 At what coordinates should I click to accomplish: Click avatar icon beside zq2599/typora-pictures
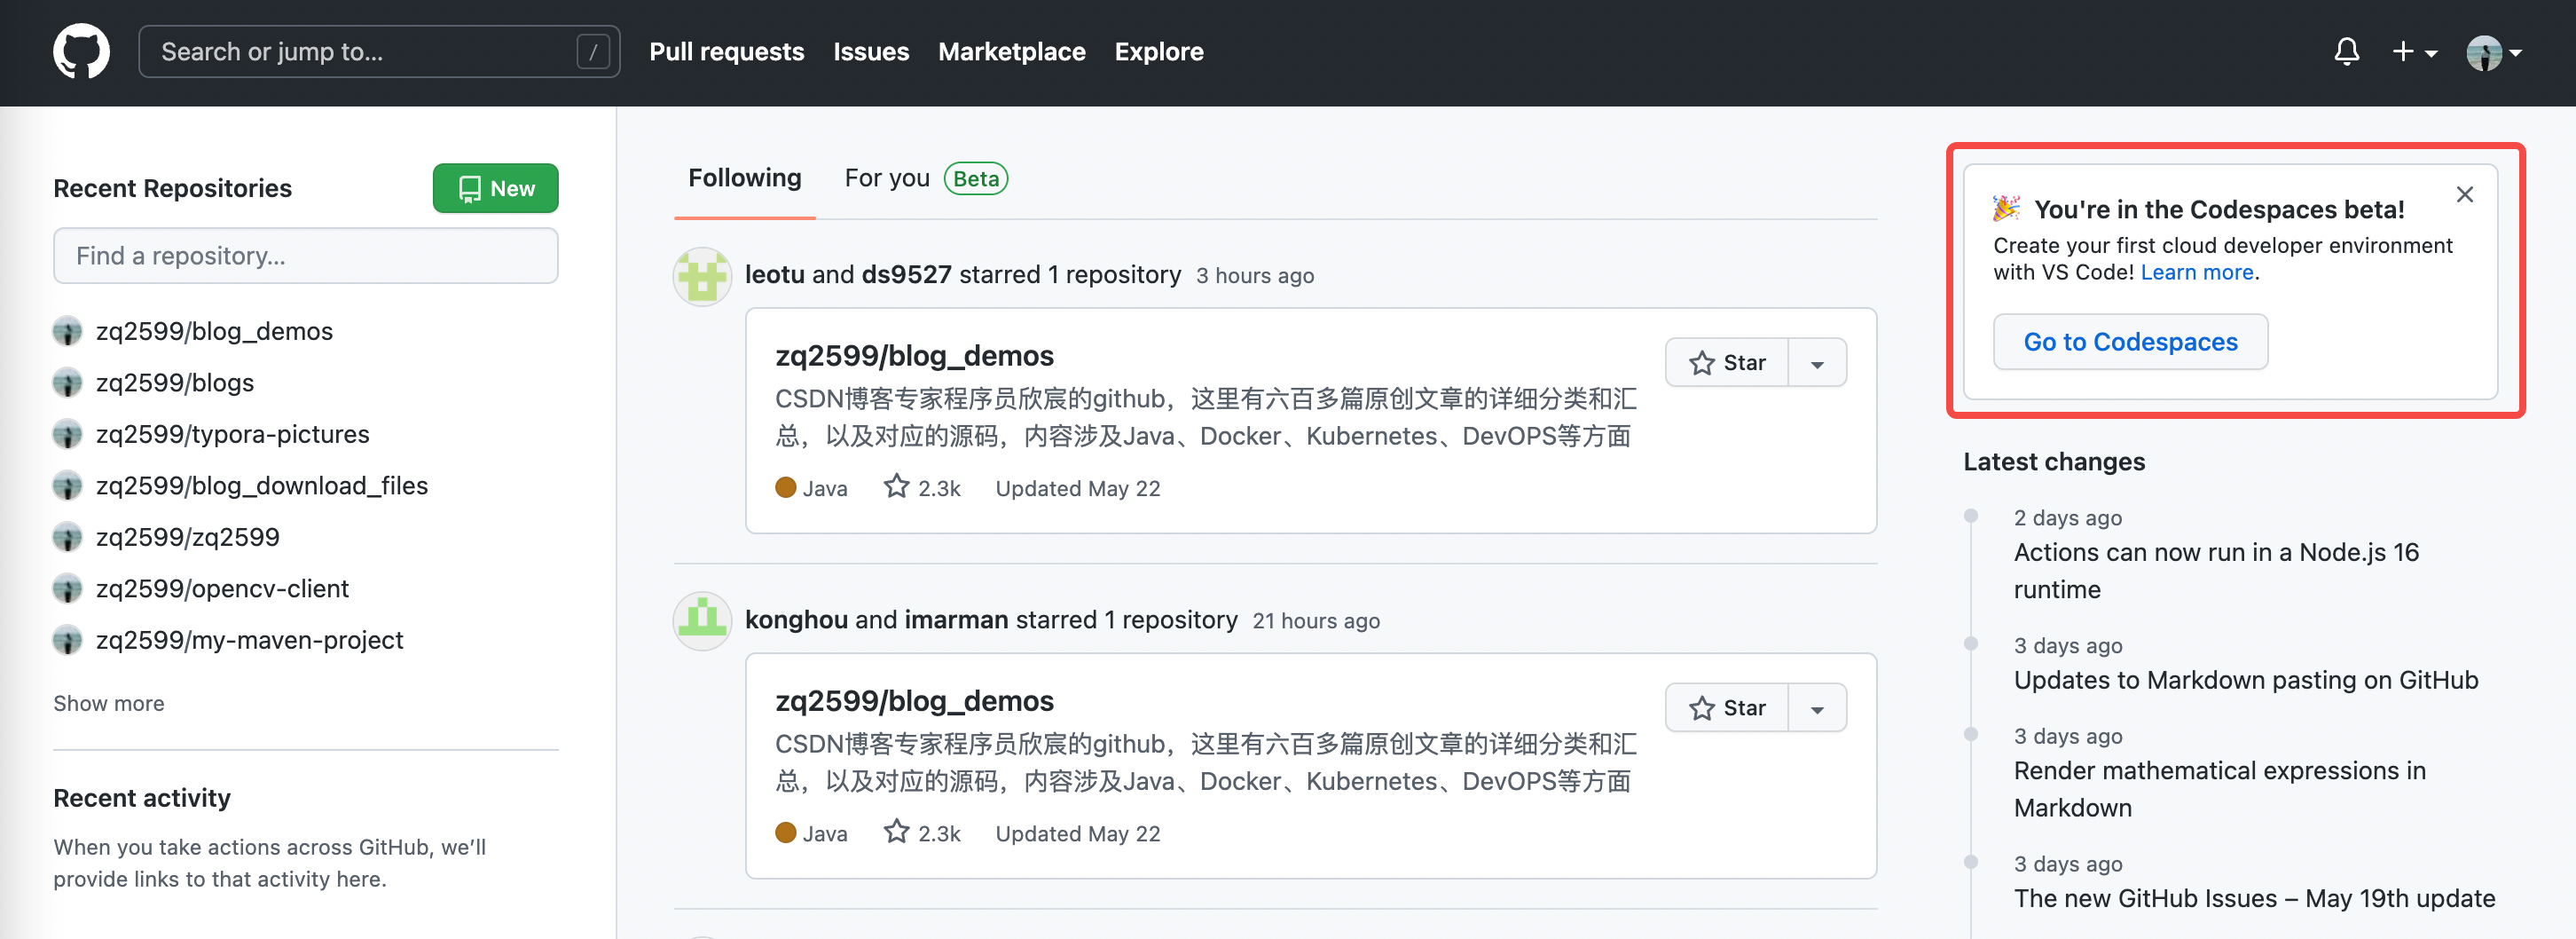(x=67, y=434)
